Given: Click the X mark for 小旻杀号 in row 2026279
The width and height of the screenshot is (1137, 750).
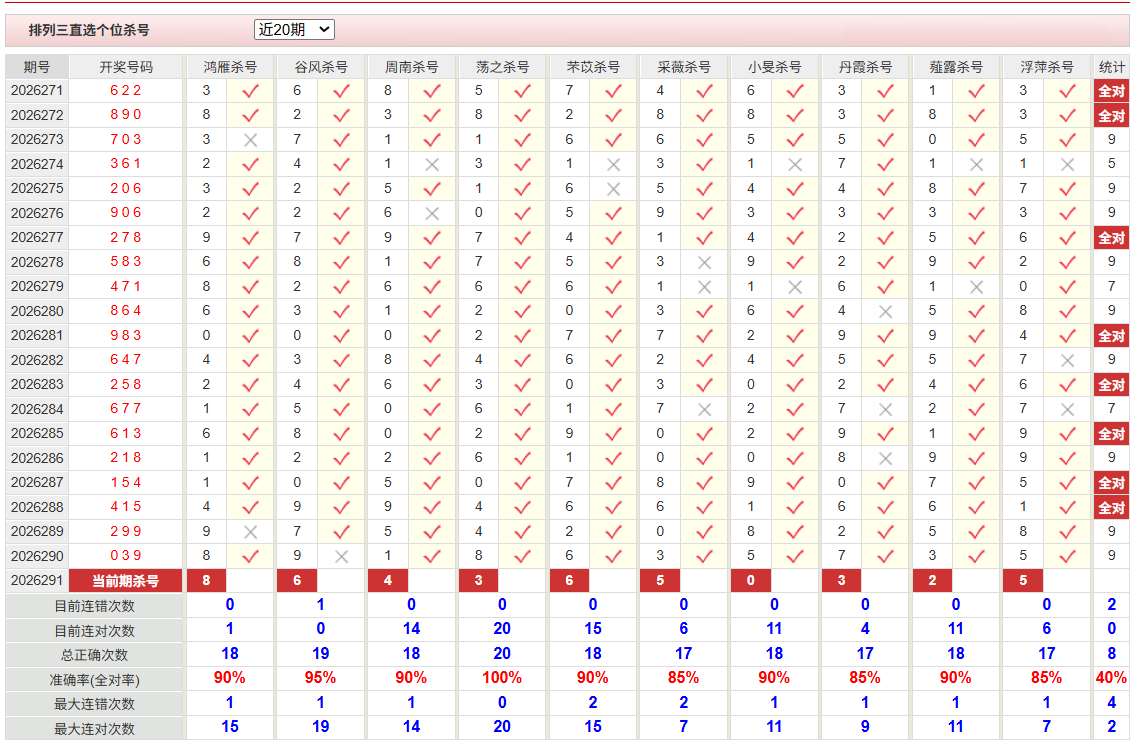Looking at the screenshot, I should pos(795,287).
